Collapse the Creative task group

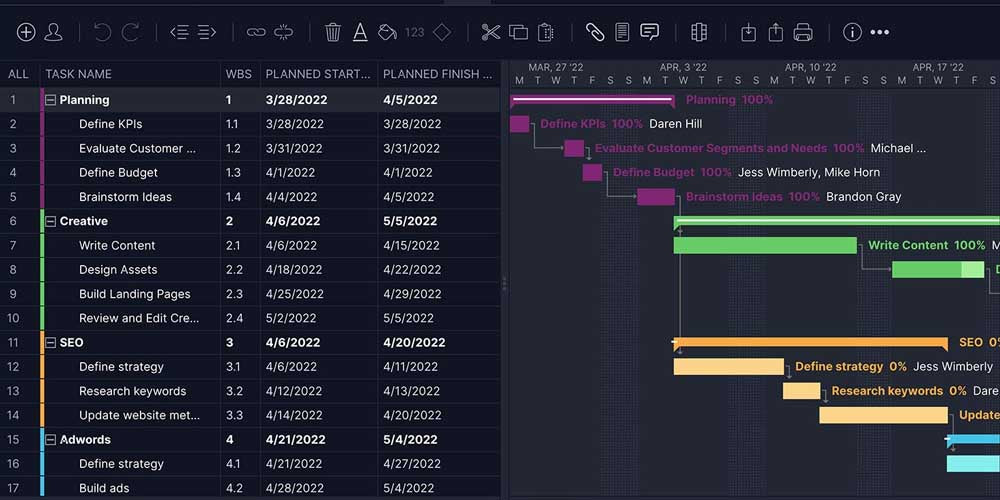[50, 221]
